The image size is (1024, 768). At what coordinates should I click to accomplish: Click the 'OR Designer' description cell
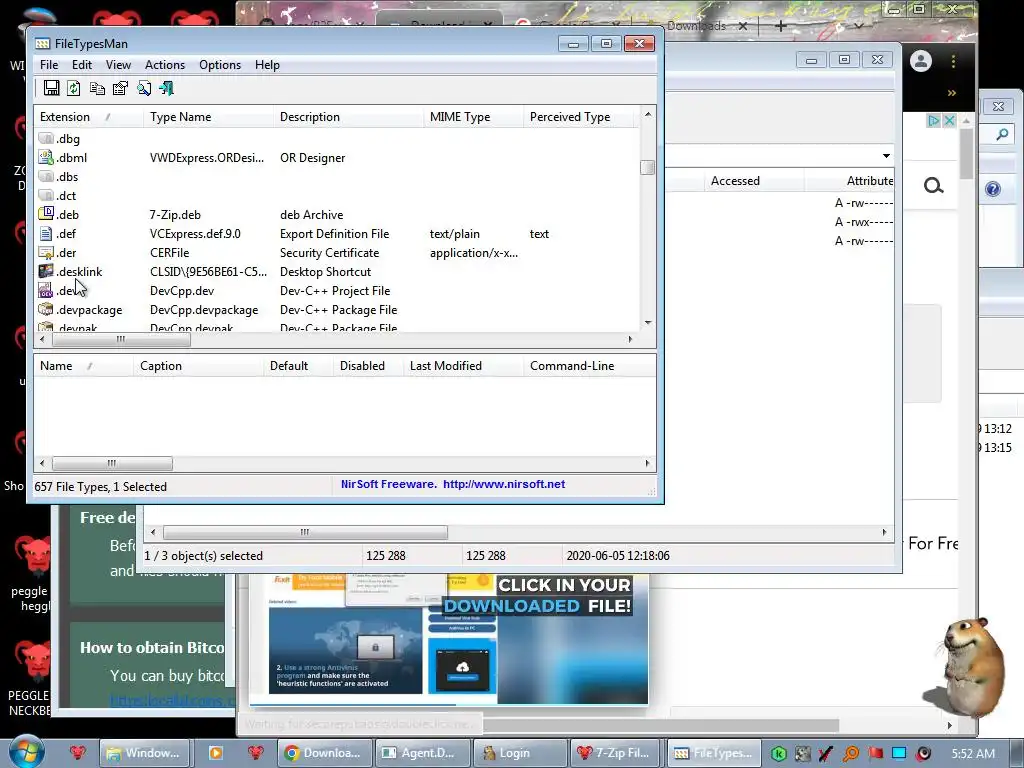click(312, 157)
